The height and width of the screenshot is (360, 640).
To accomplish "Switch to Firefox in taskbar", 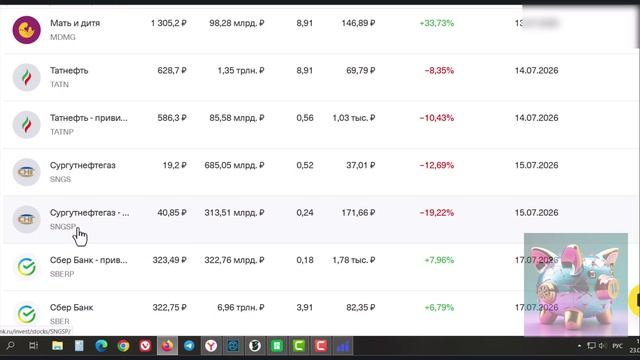I will (x=167, y=346).
